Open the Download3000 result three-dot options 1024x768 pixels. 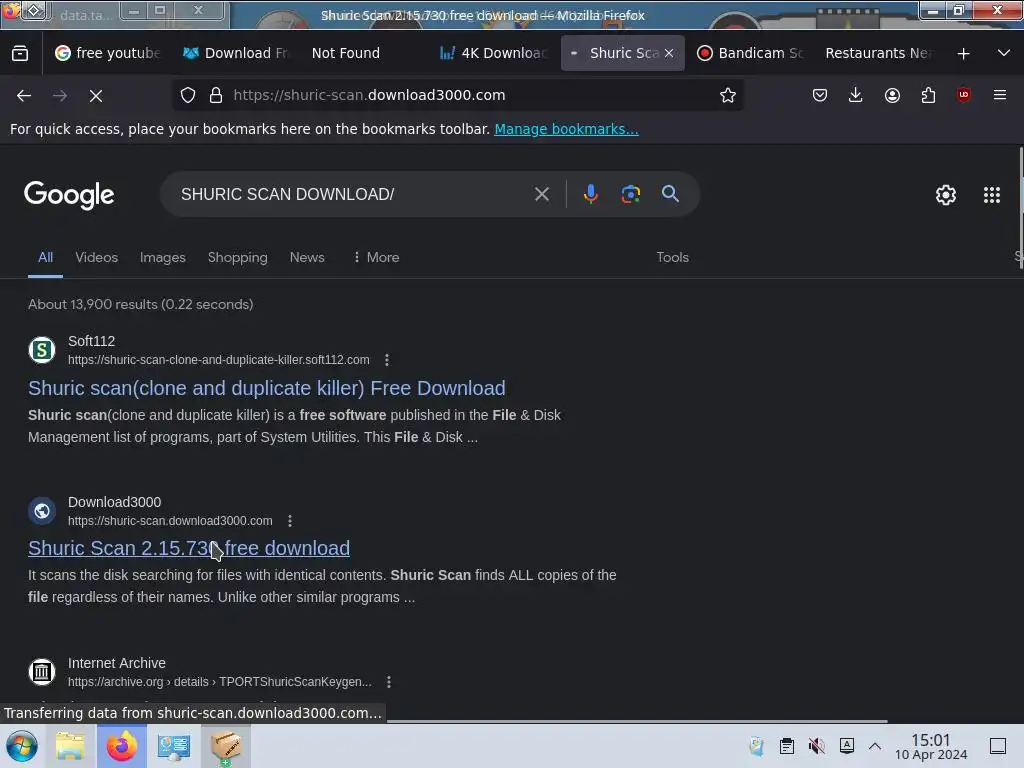[290, 520]
